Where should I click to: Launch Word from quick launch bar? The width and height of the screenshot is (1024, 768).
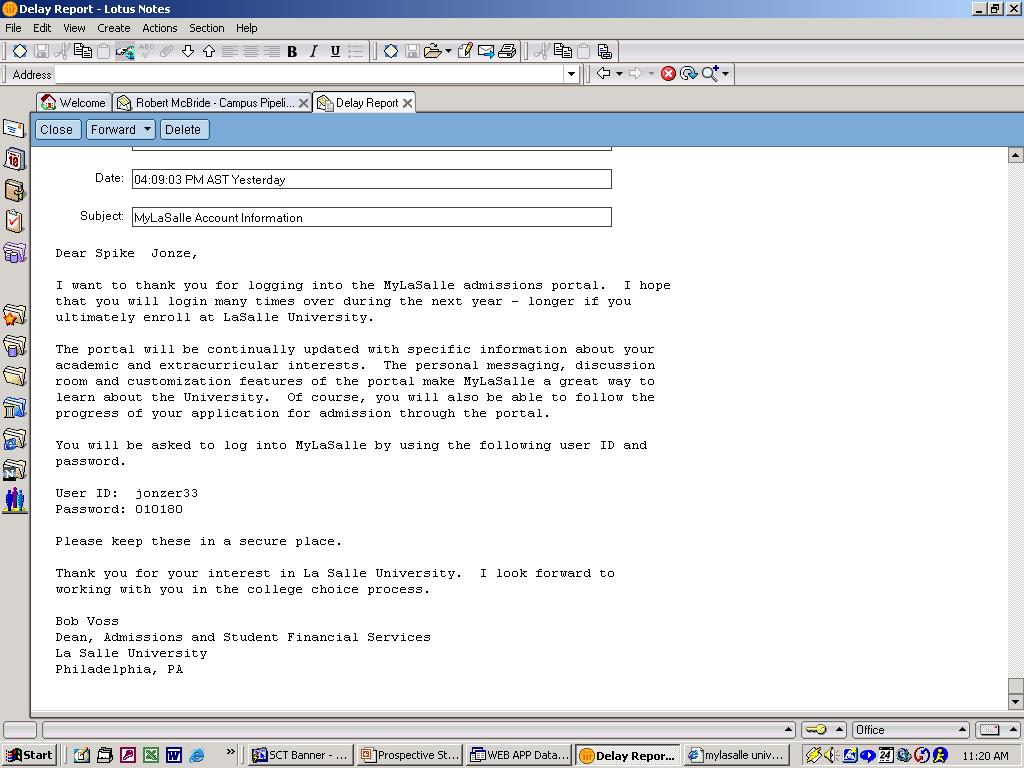pyautogui.click(x=174, y=756)
